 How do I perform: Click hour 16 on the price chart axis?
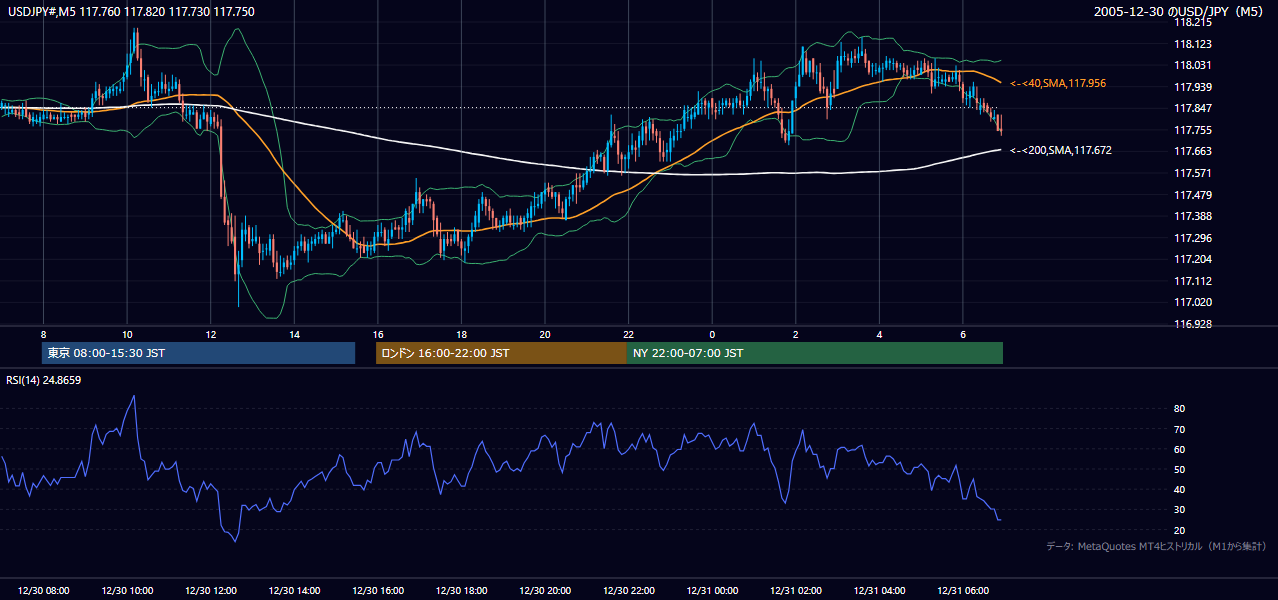pyautogui.click(x=378, y=333)
